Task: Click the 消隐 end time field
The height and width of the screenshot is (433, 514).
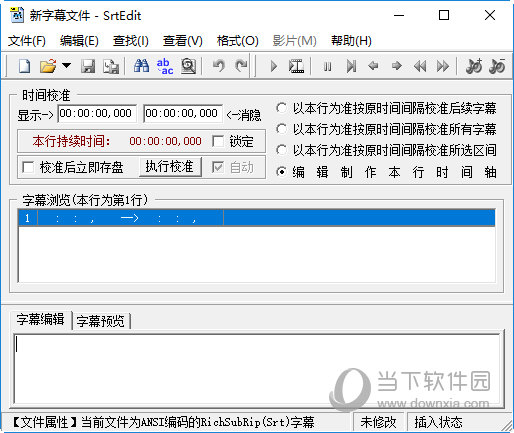Action: 183,113
